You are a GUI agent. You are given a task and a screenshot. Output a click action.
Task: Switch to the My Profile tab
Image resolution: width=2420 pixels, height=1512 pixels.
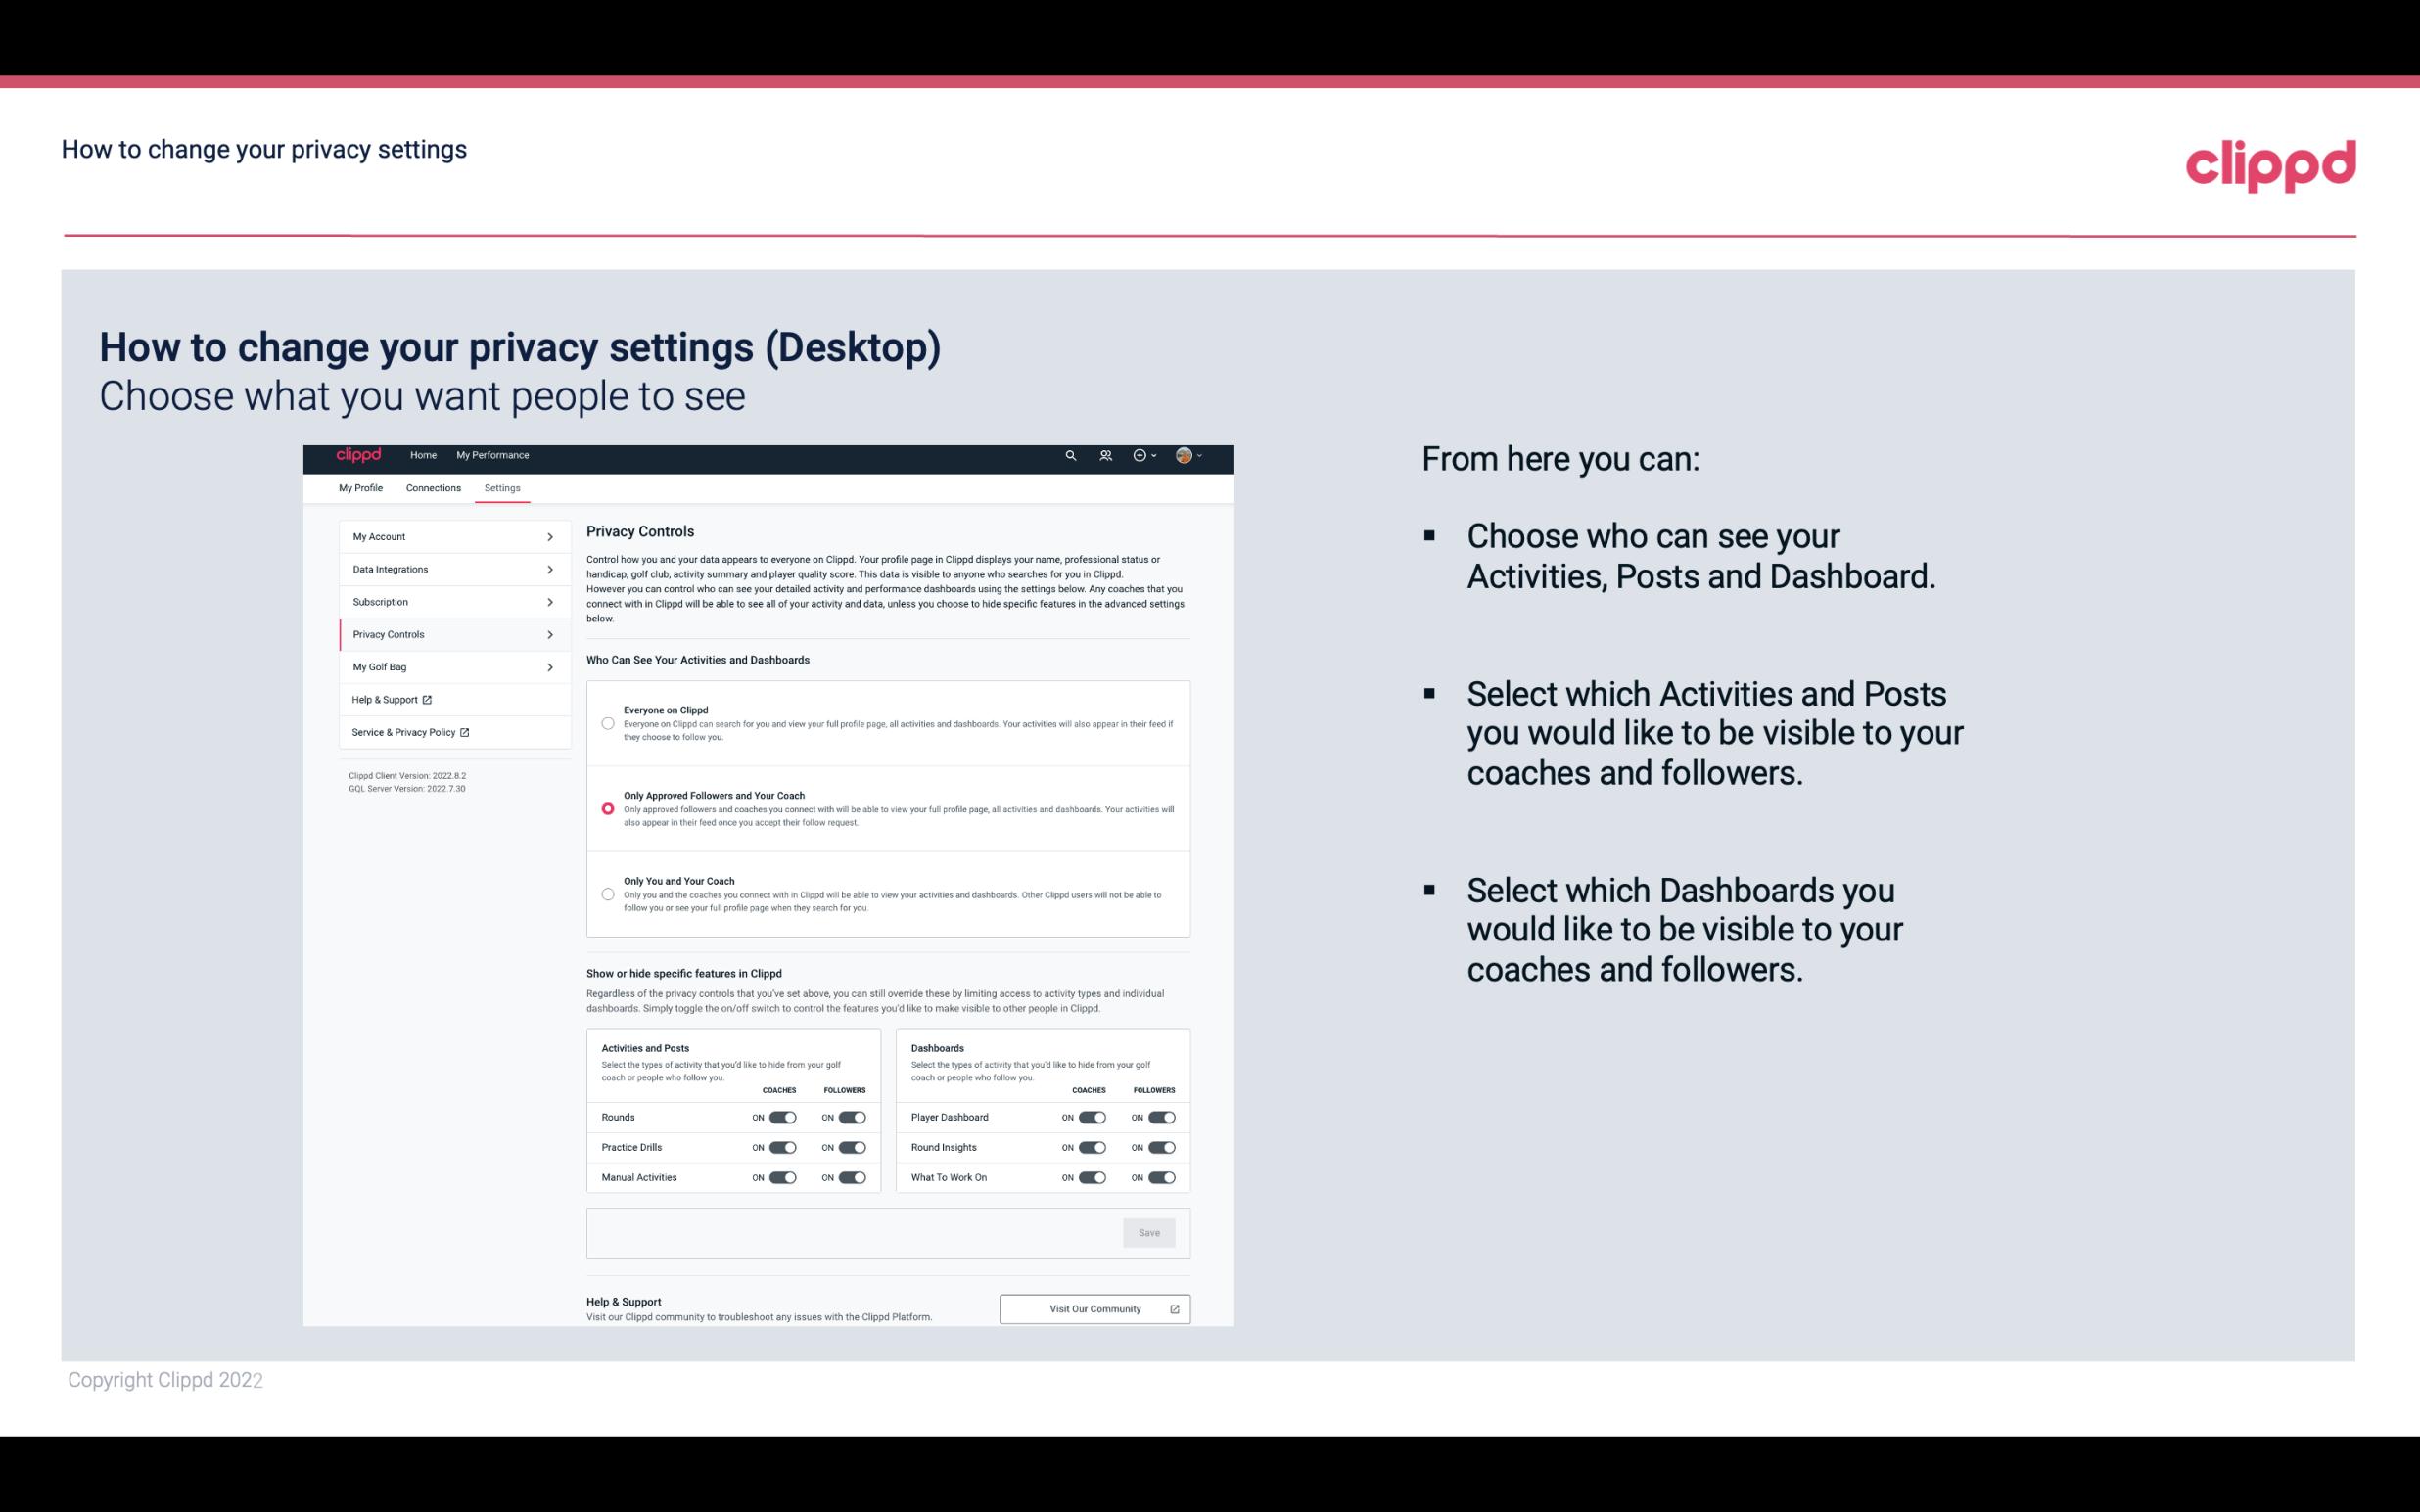pos(360,487)
